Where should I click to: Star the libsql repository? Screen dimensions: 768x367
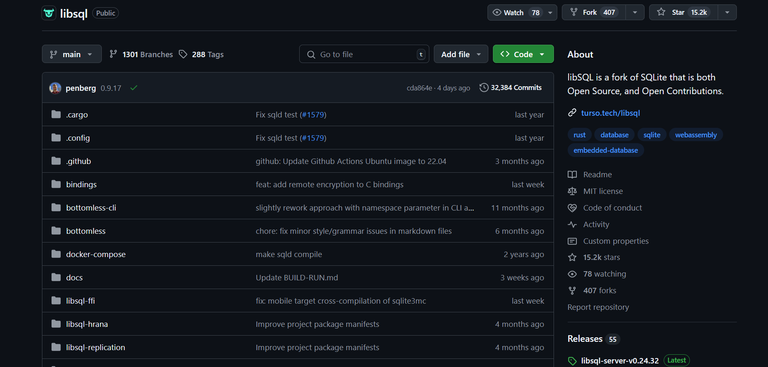[683, 13]
